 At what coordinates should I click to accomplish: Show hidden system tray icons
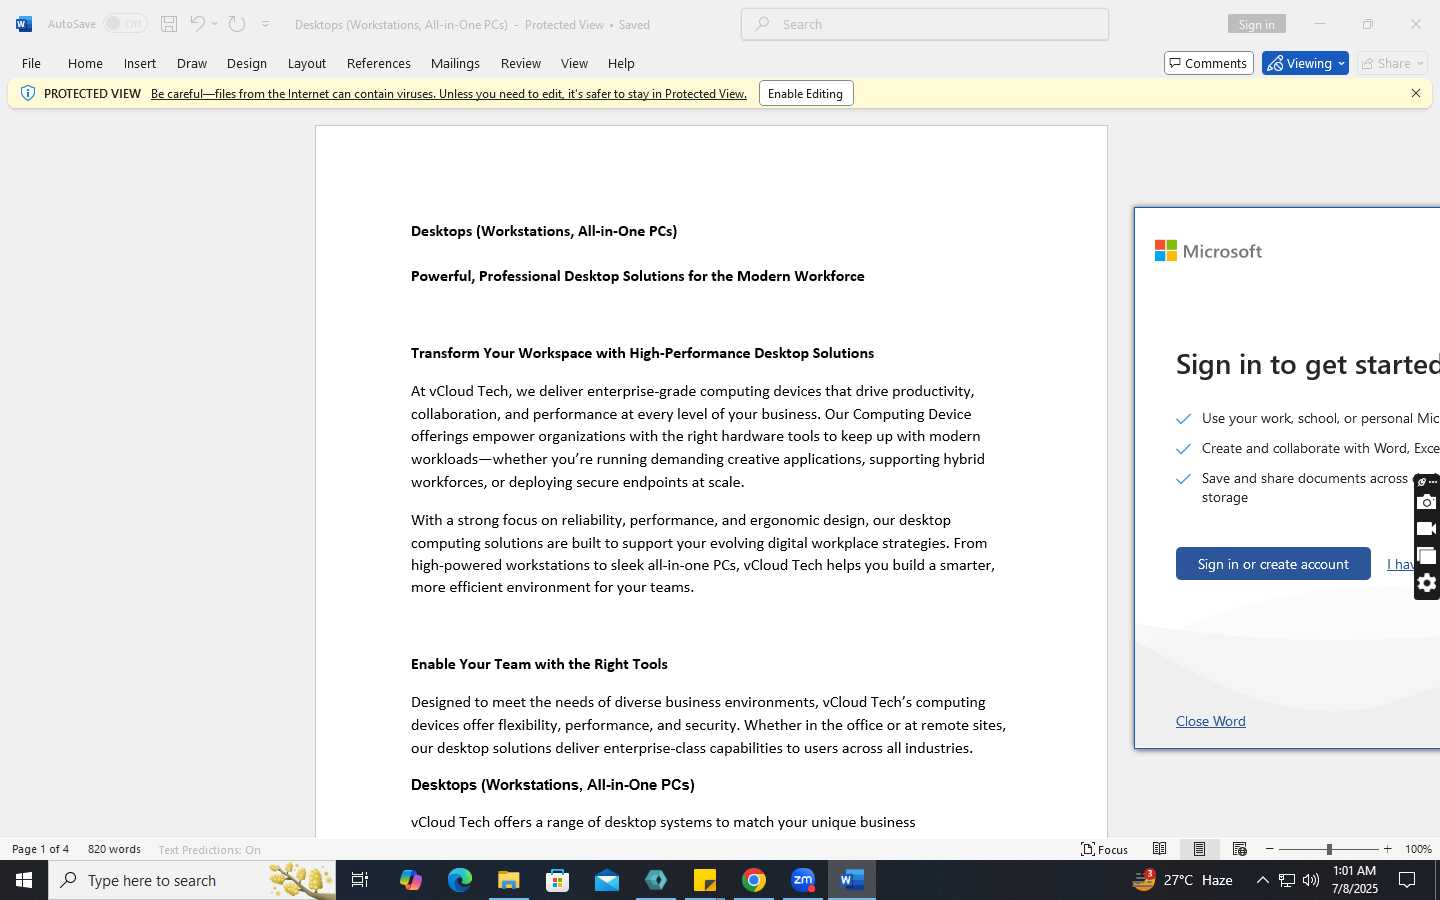[x=1262, y=880]
